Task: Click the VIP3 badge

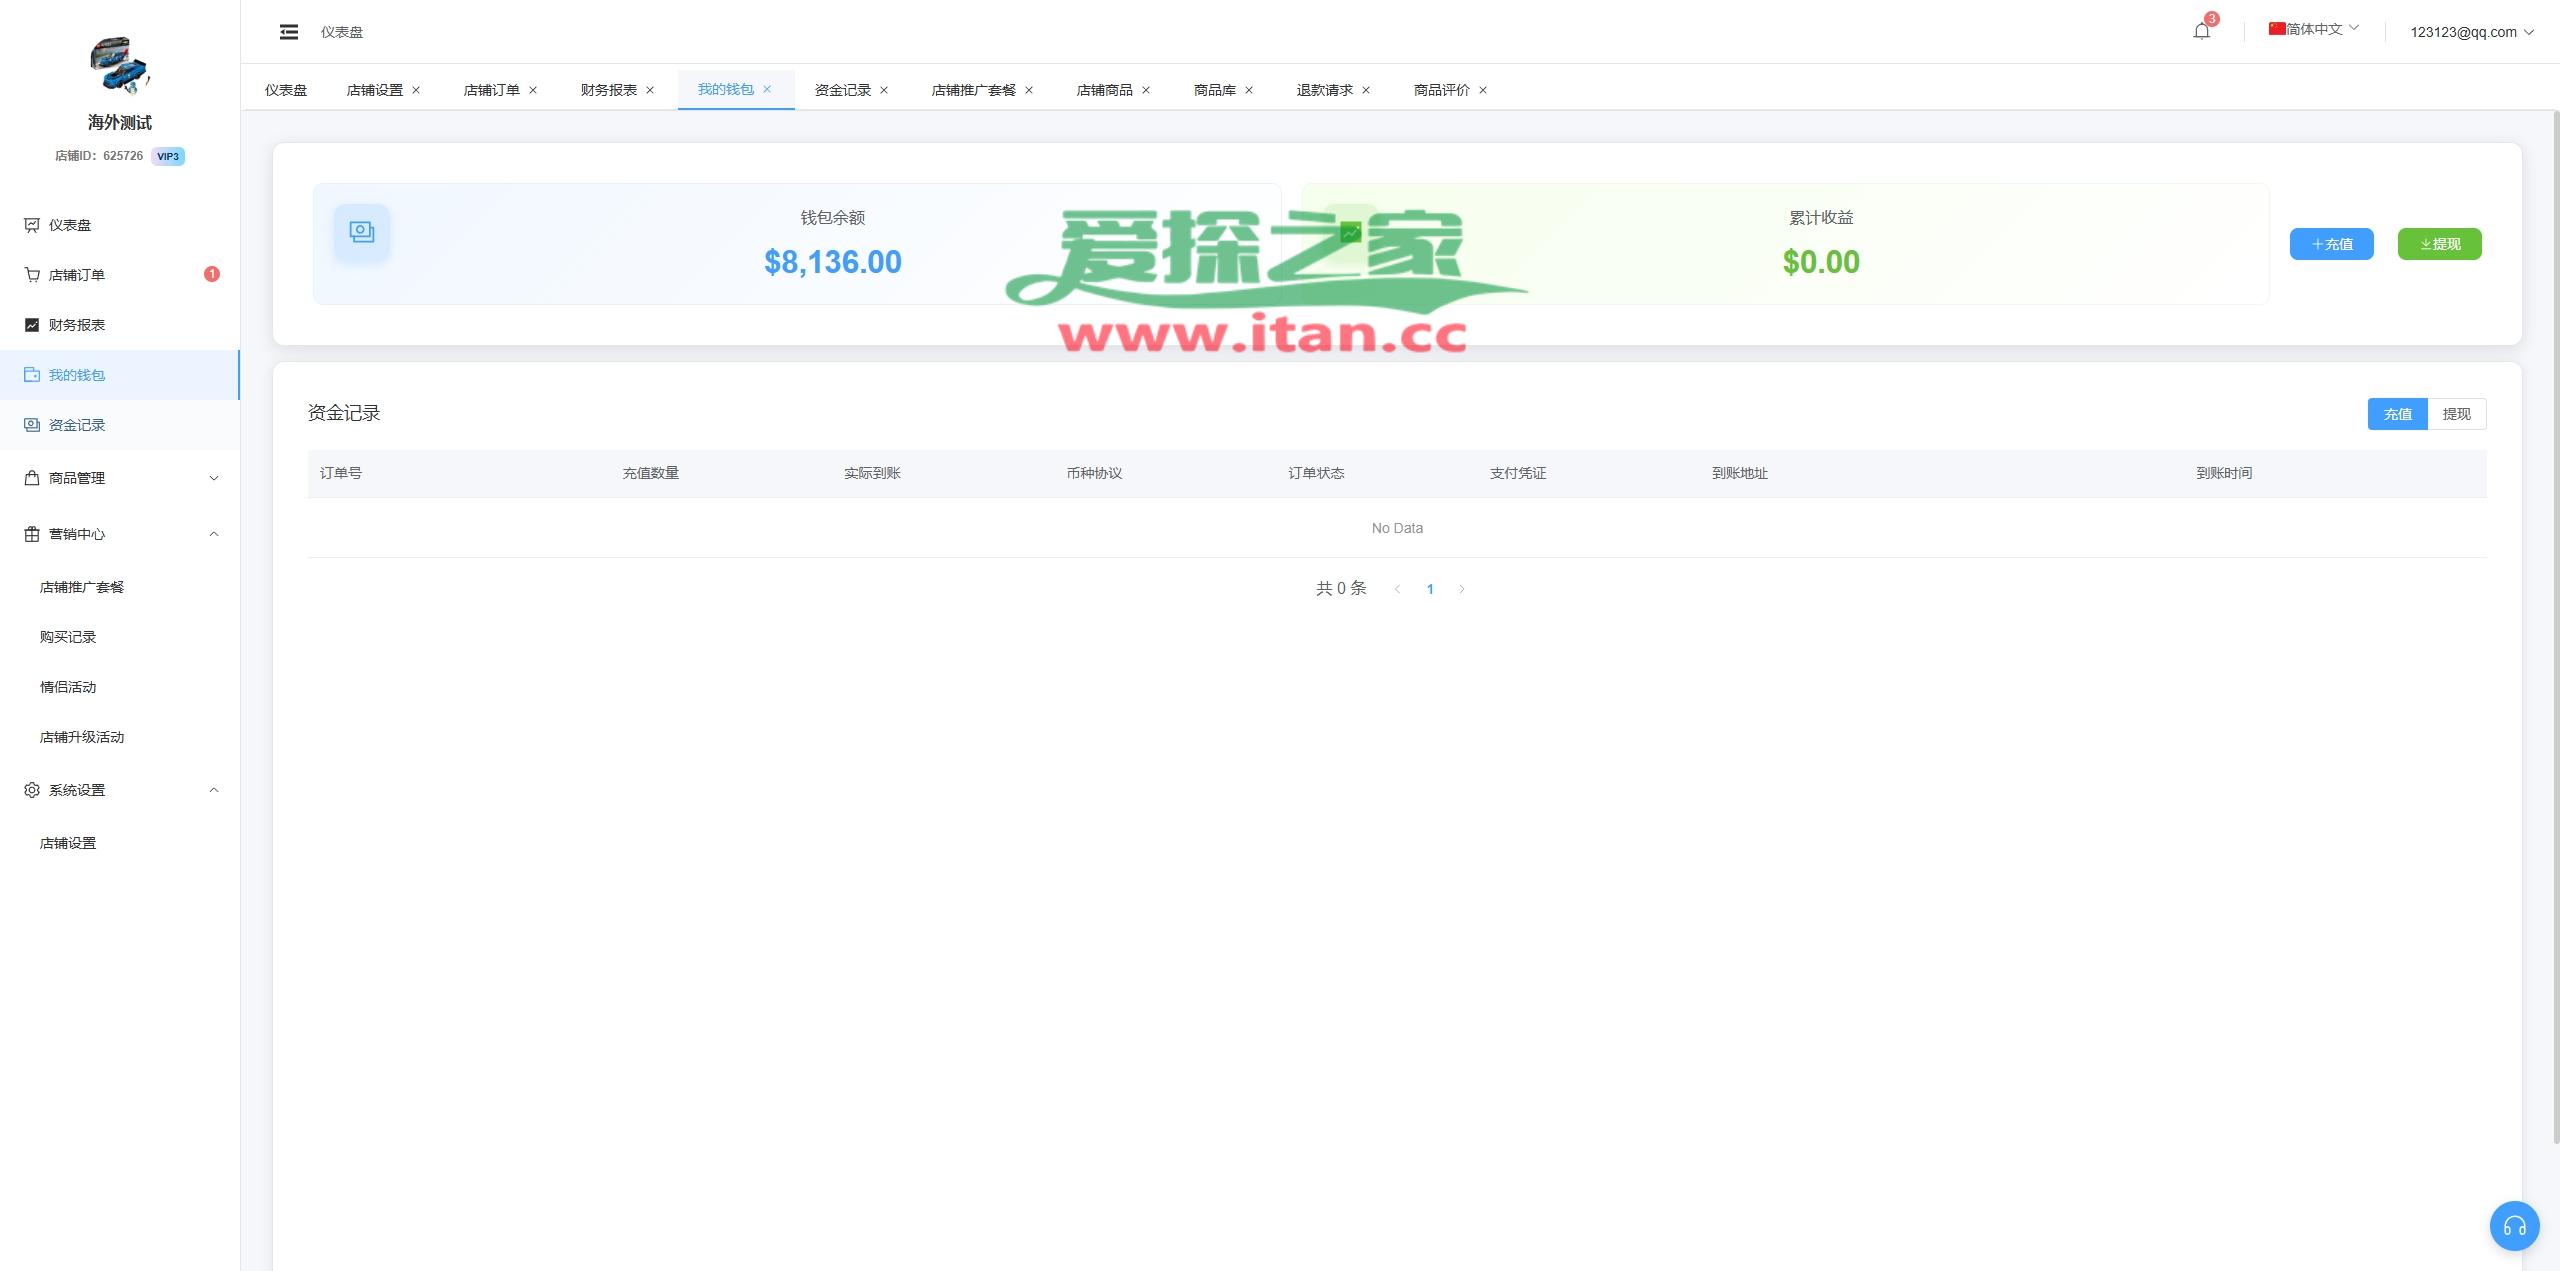Action: (168, 156)
